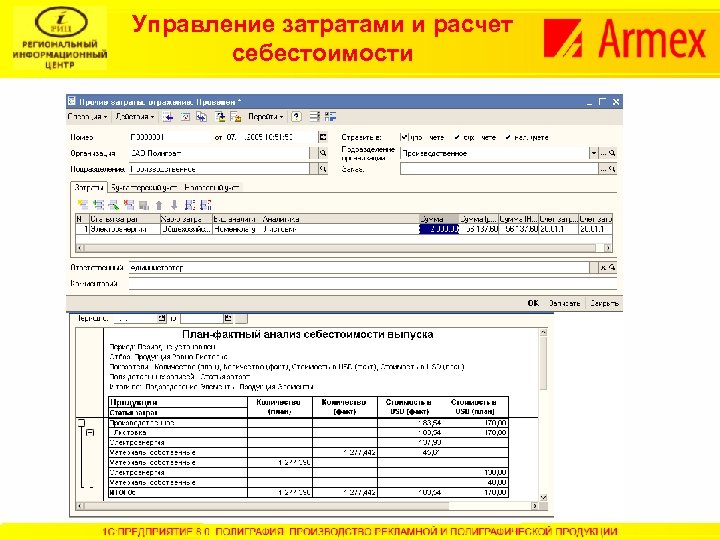Click finish editing icon in table toolbar

coord(144,205)
